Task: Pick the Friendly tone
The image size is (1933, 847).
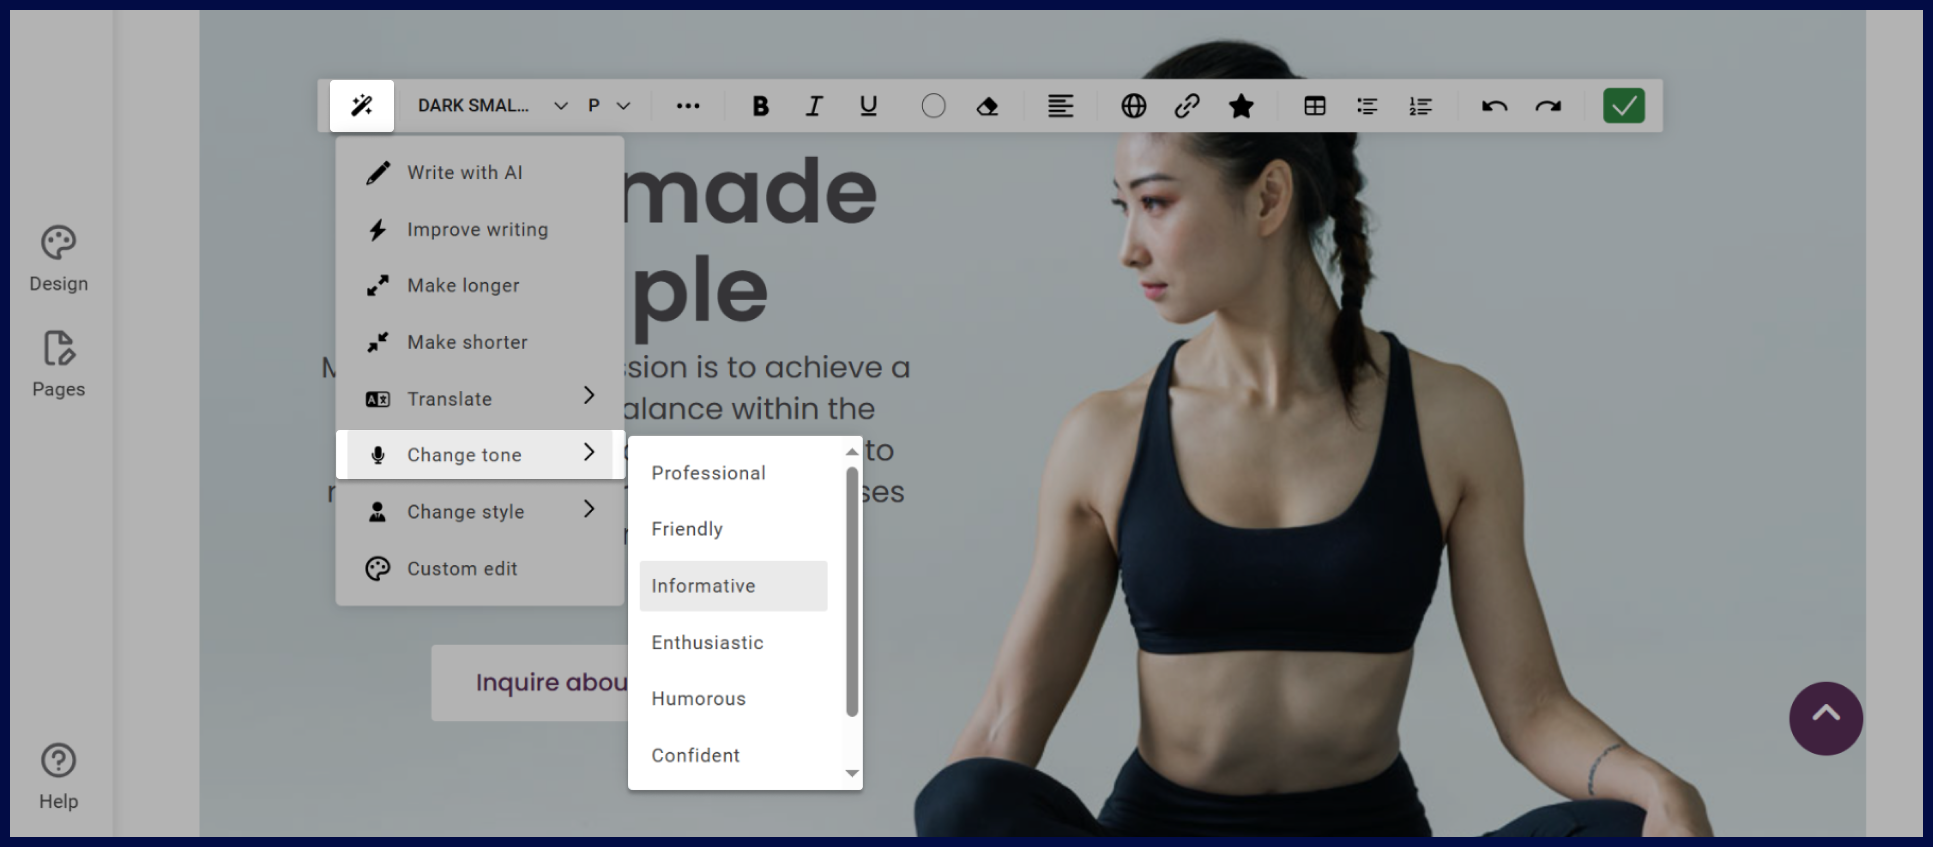Action: tap(734, 529)
